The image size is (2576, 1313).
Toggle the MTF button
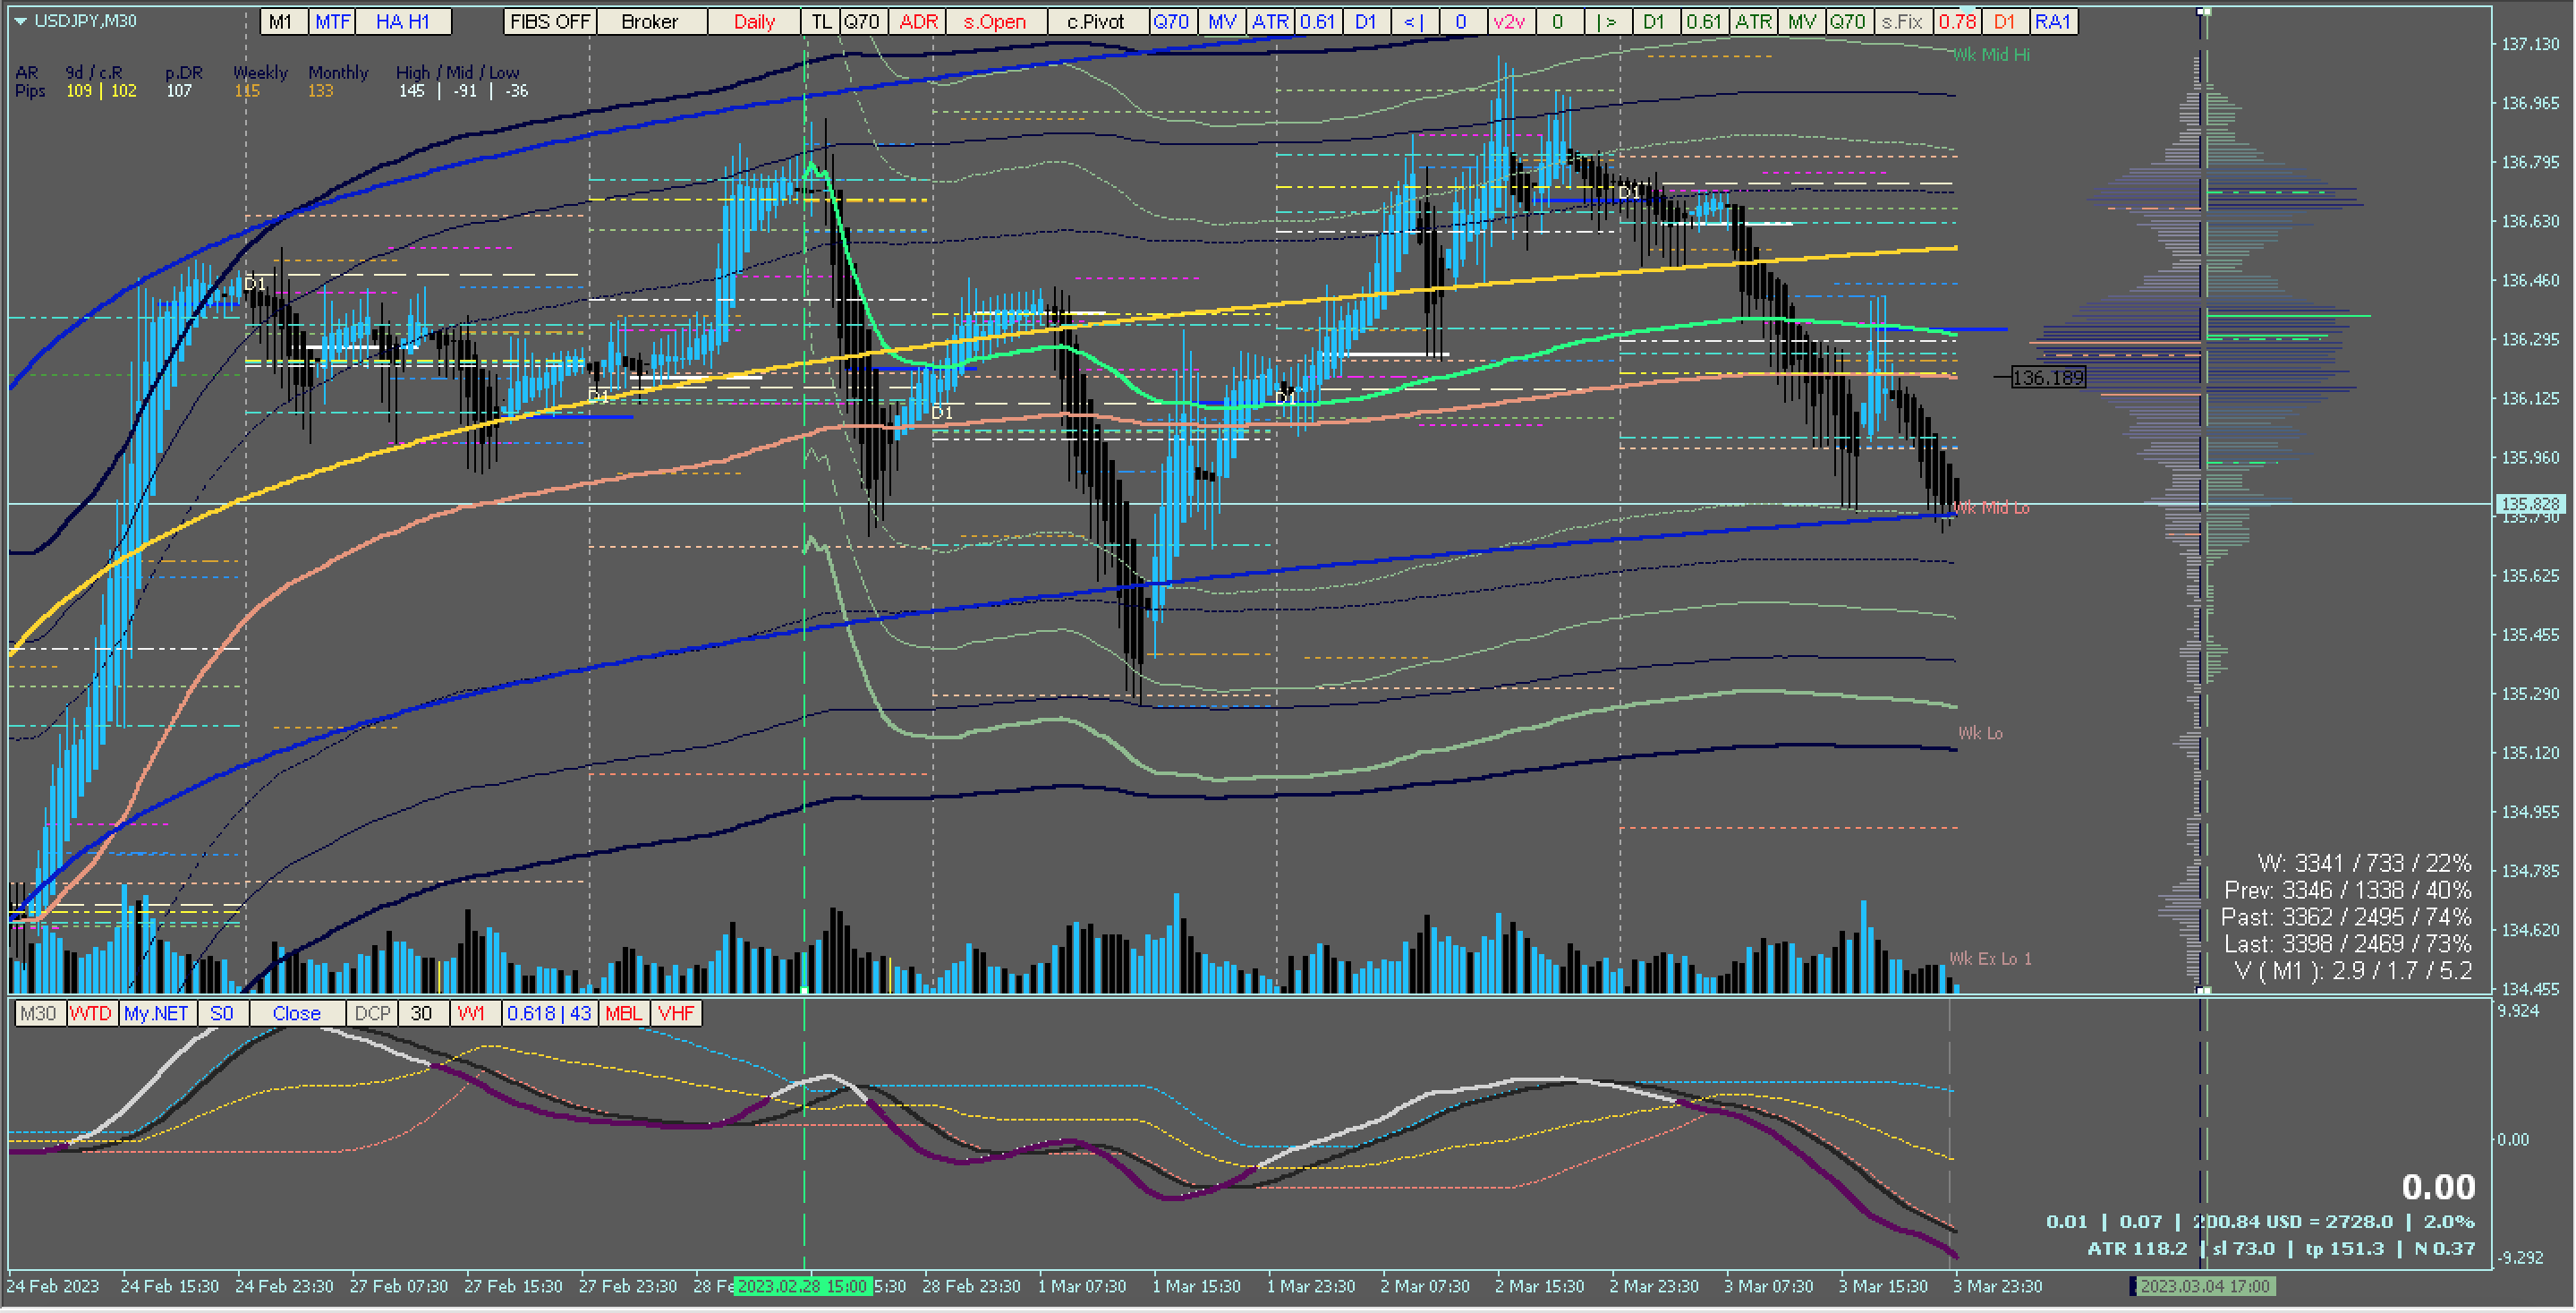coord(332,21)
